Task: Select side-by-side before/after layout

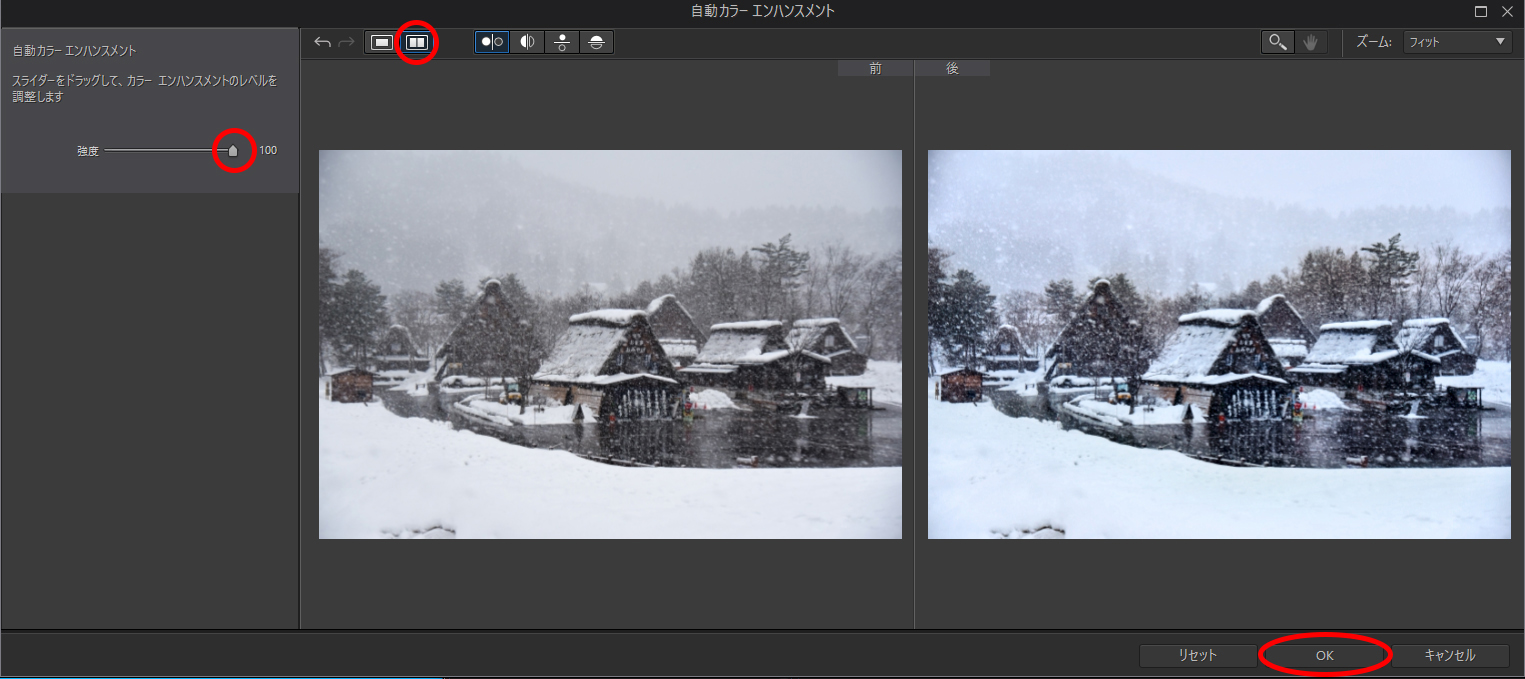Action: [x=492, y=42]
